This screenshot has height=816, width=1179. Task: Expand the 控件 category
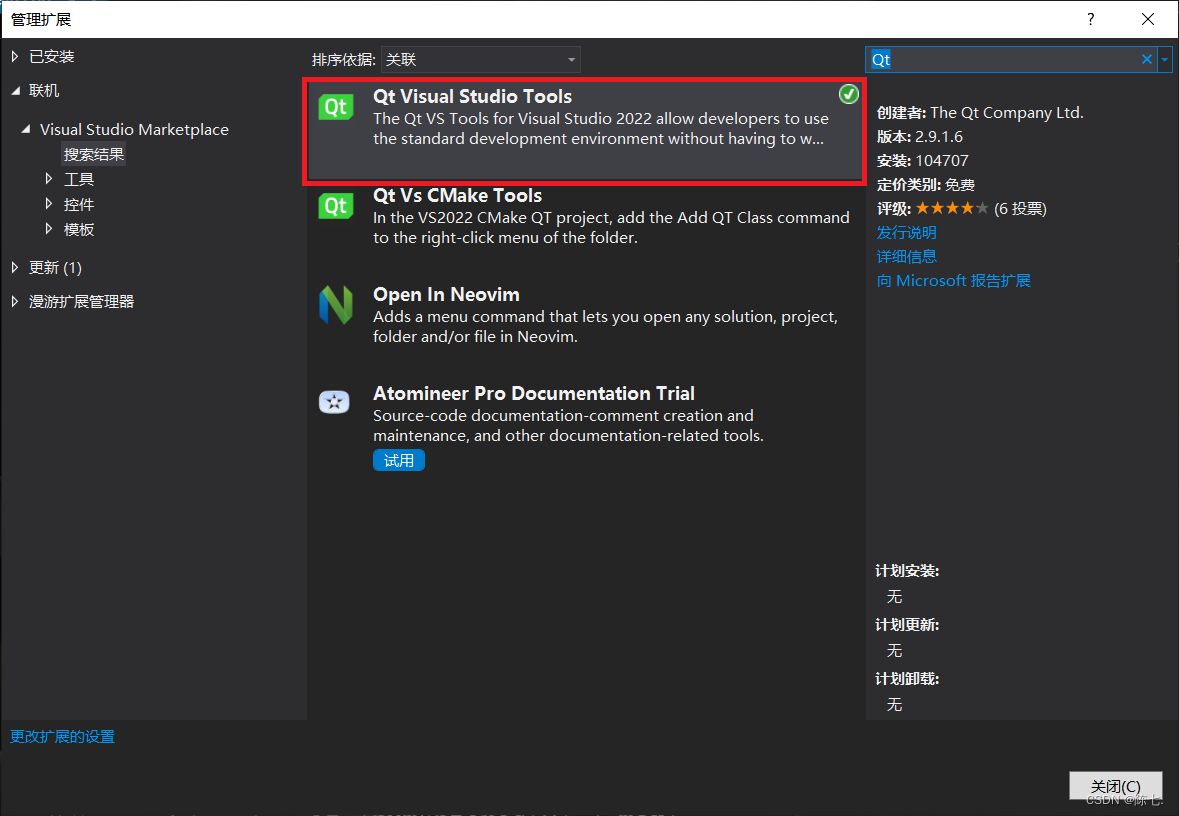[x=49, y=204]
